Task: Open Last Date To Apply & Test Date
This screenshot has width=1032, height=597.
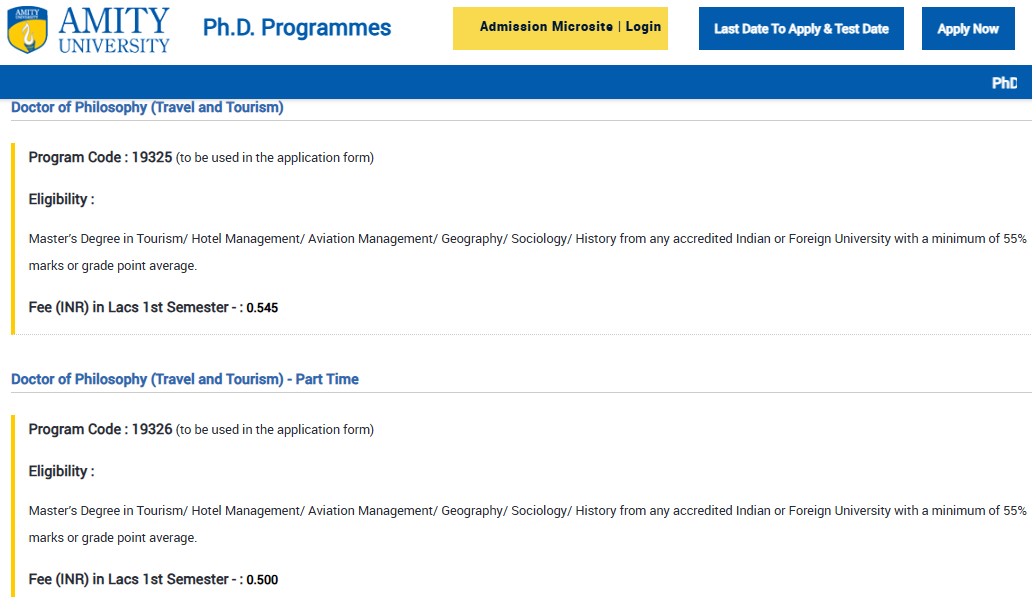Action: [x=801, y=29]
